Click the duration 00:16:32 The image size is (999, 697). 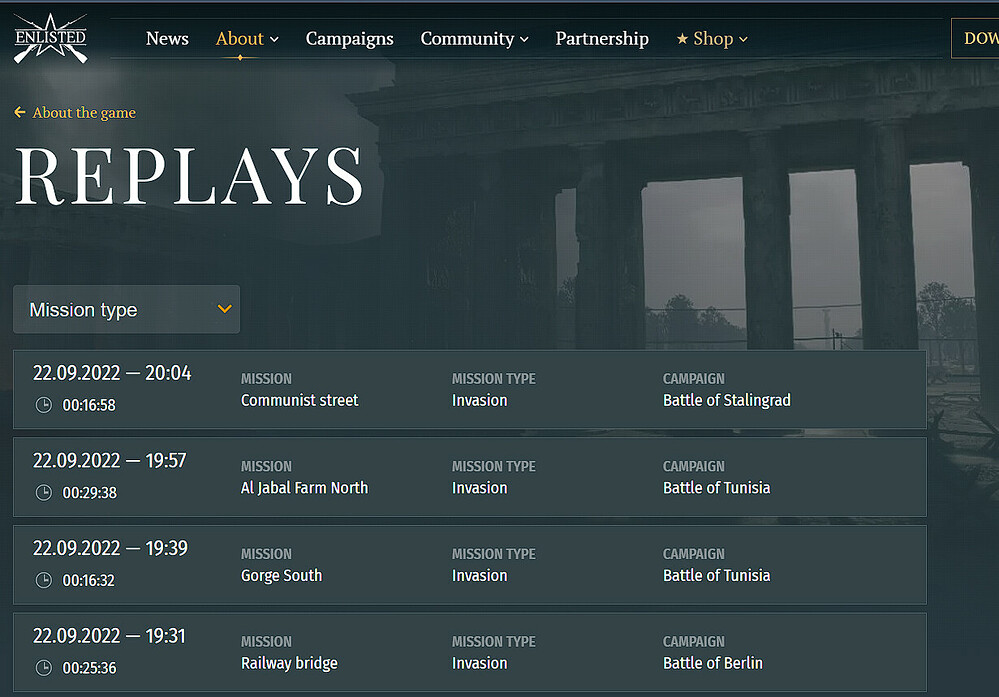click(89, 581)
